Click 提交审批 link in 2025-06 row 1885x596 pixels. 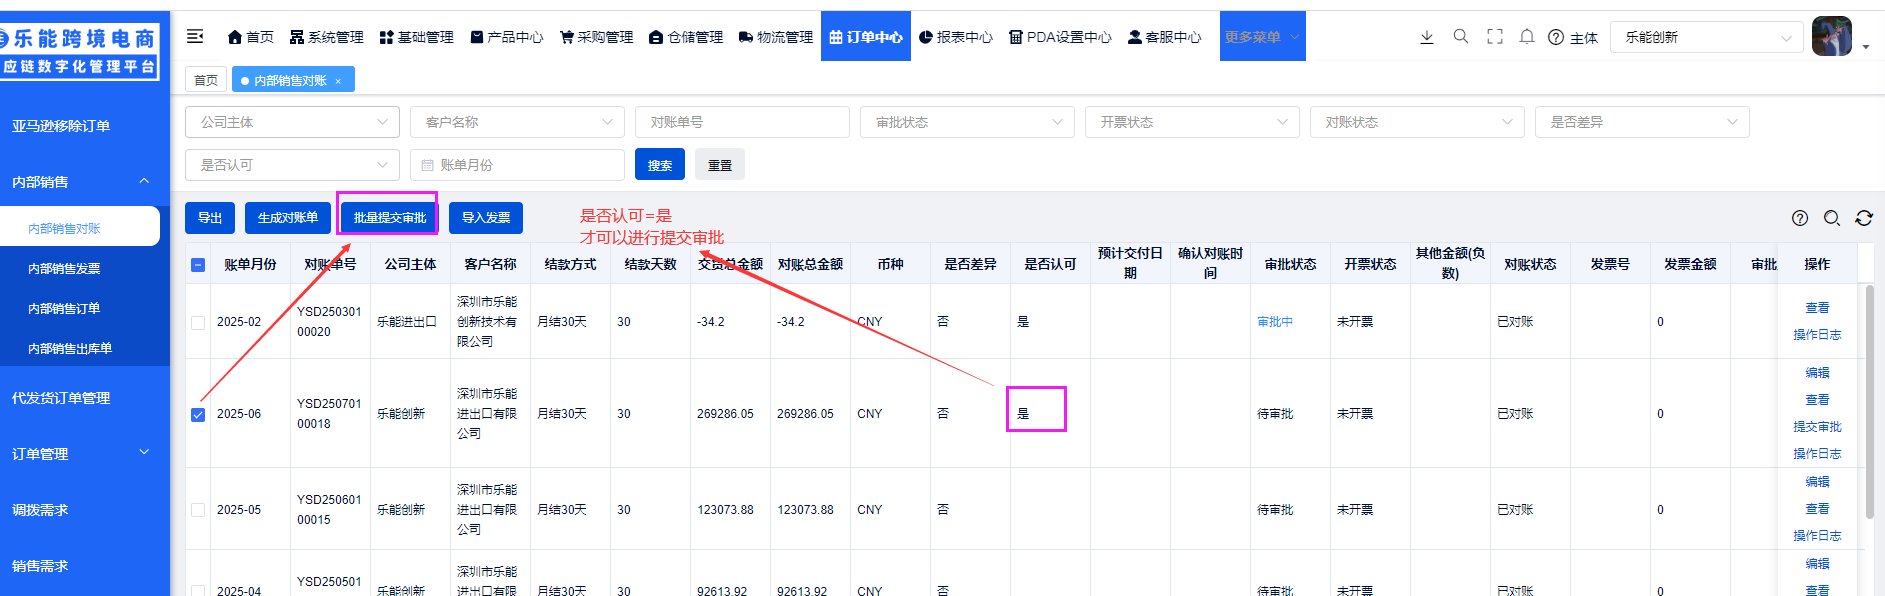click(x=1817, y=427)
